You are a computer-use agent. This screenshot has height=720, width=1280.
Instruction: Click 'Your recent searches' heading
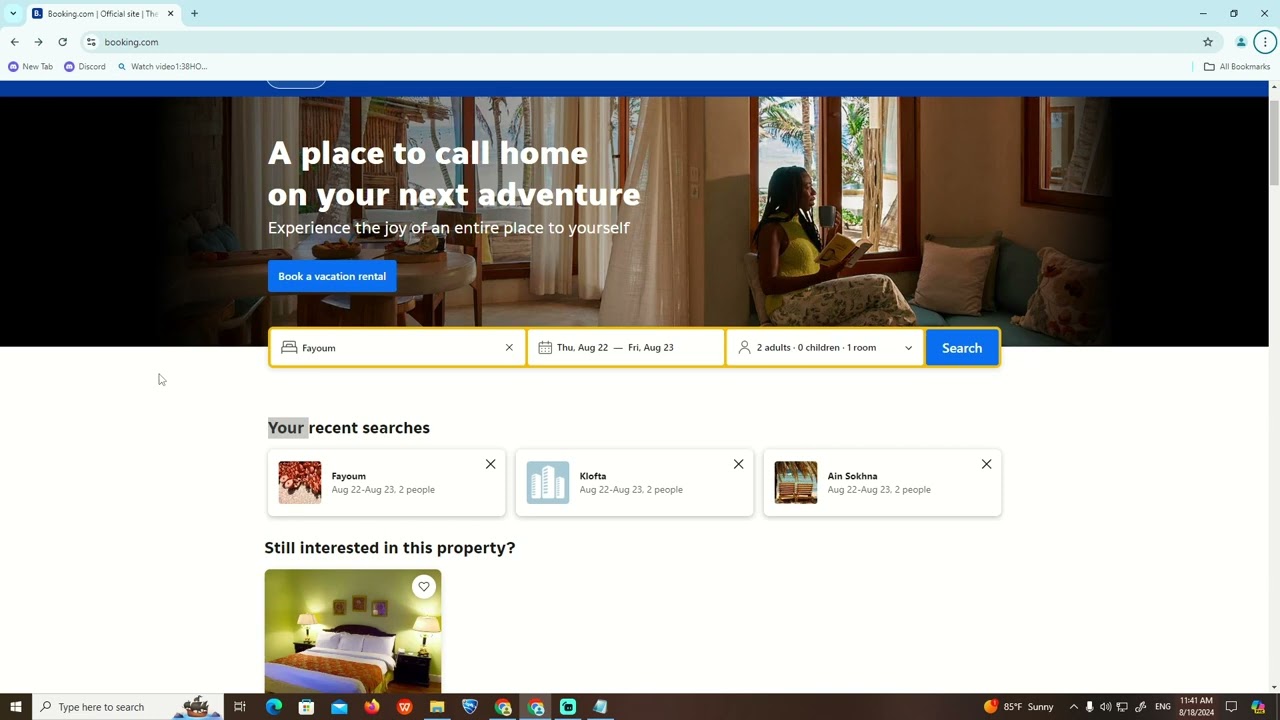click(349, 428)
